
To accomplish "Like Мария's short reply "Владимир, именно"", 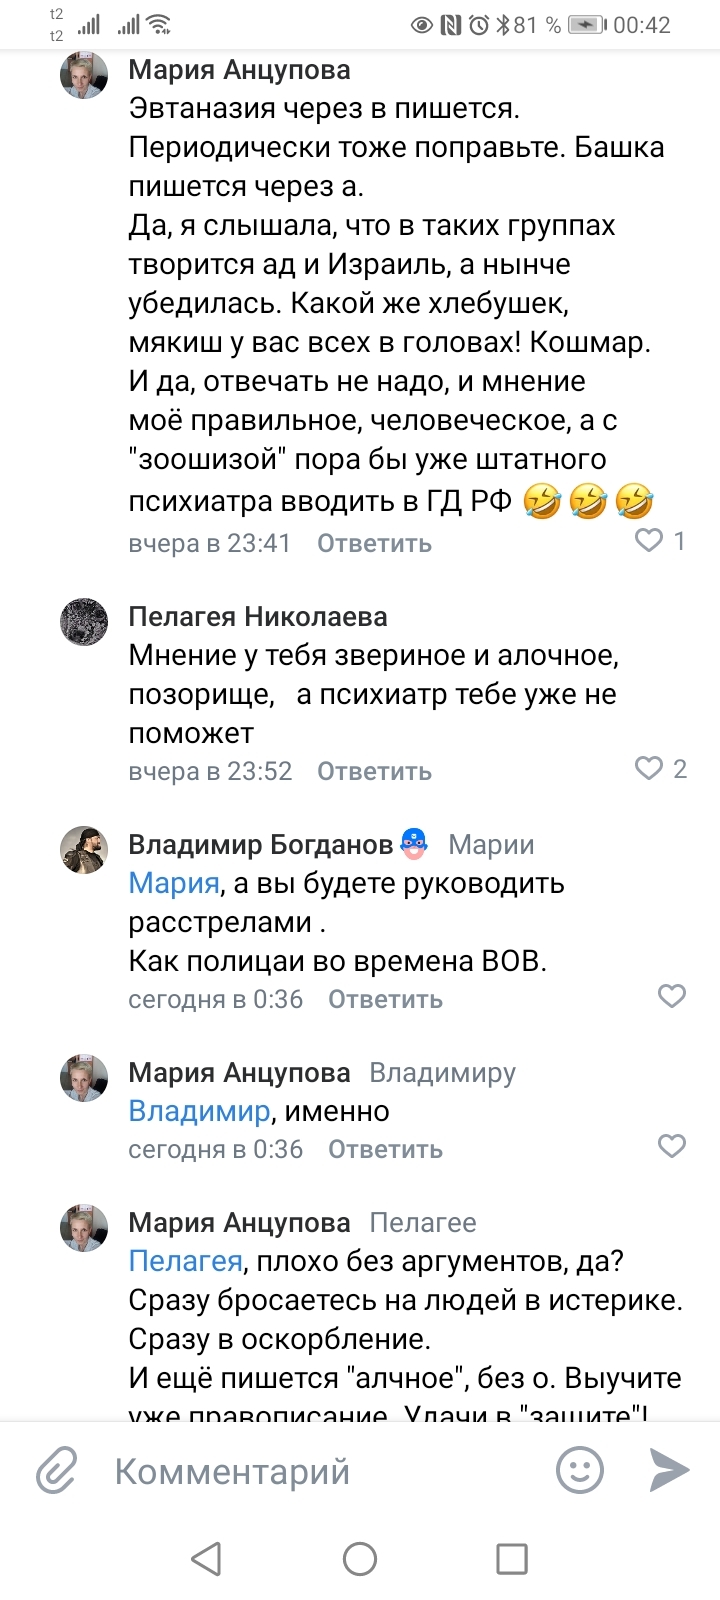I will coord(671,1146).
